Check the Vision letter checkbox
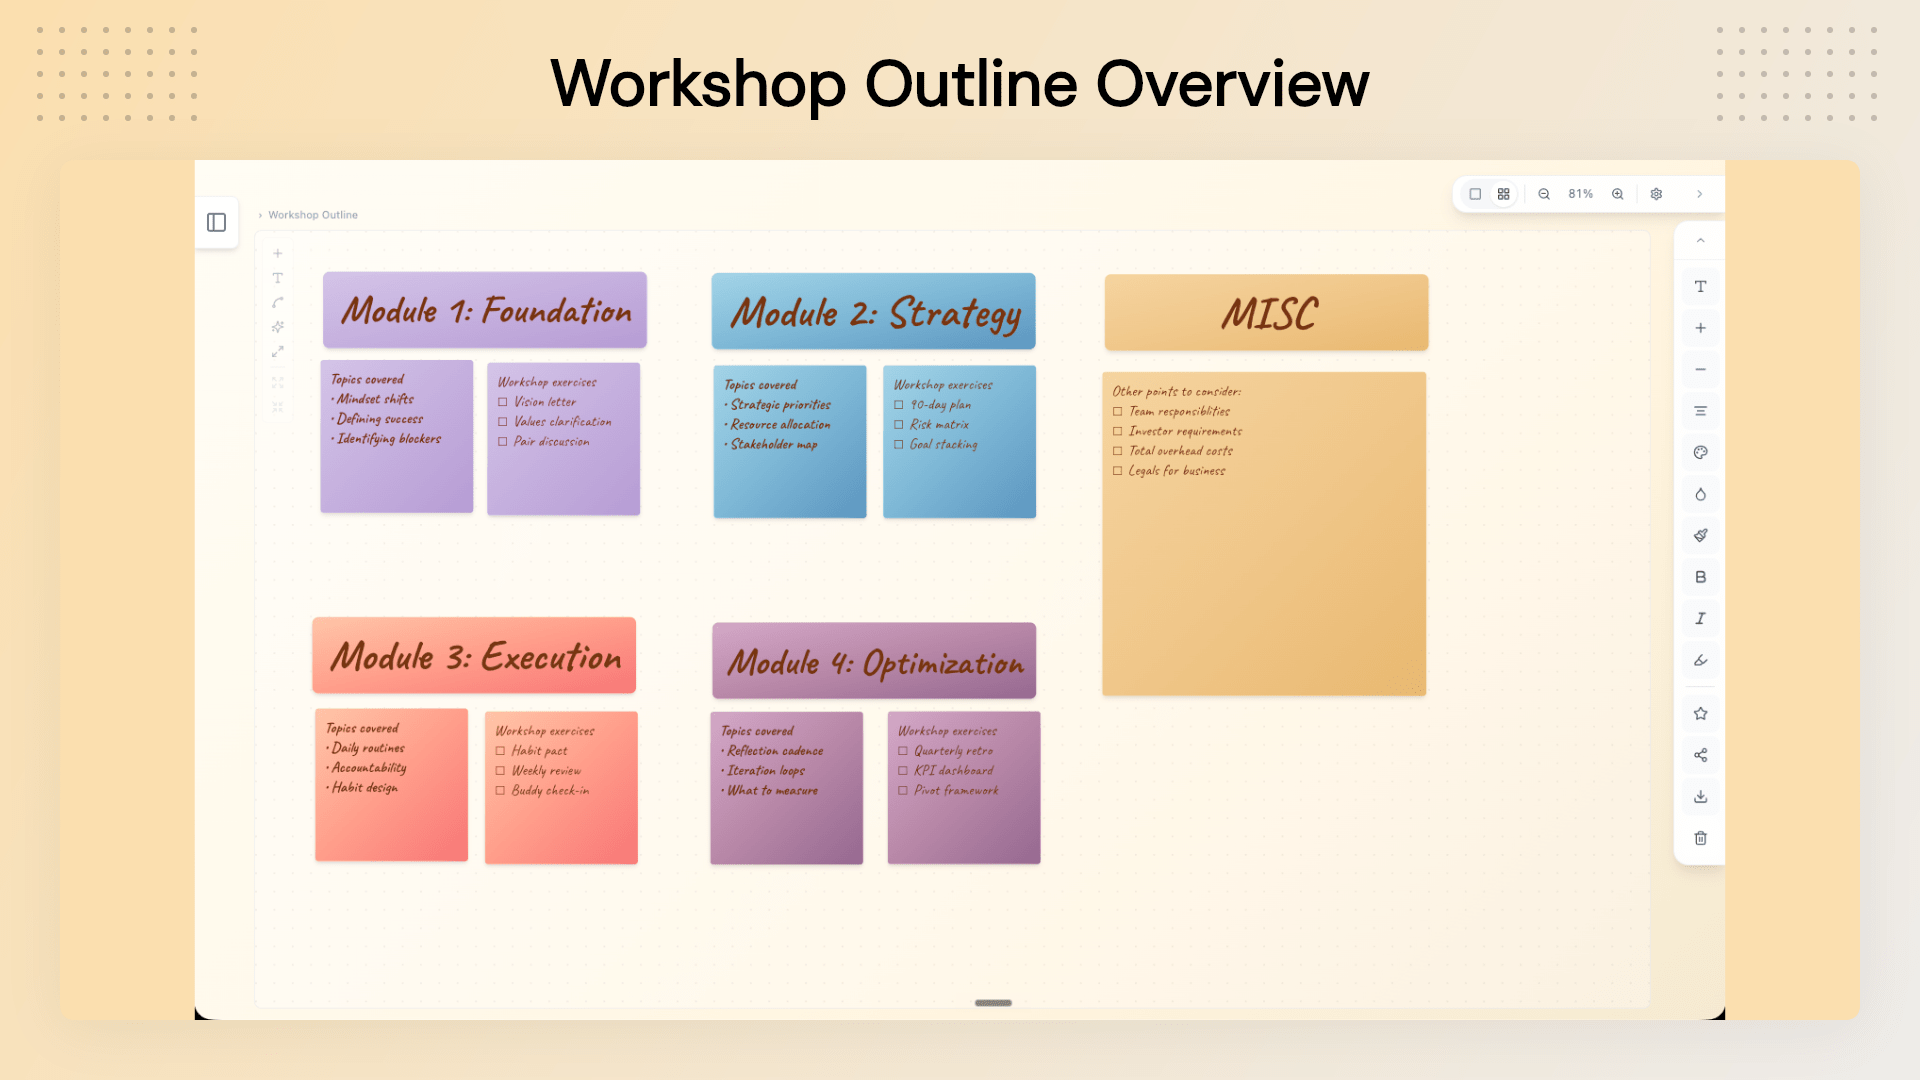This screenshot has width=1920, height=1080. coord(503,402)
